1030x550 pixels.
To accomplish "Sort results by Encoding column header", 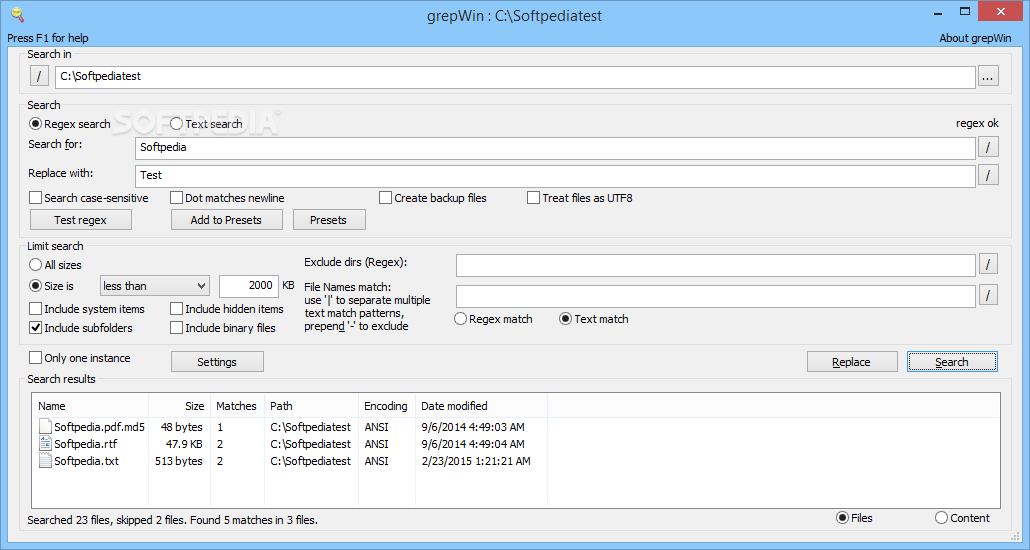I will click(x=387, y=406).
